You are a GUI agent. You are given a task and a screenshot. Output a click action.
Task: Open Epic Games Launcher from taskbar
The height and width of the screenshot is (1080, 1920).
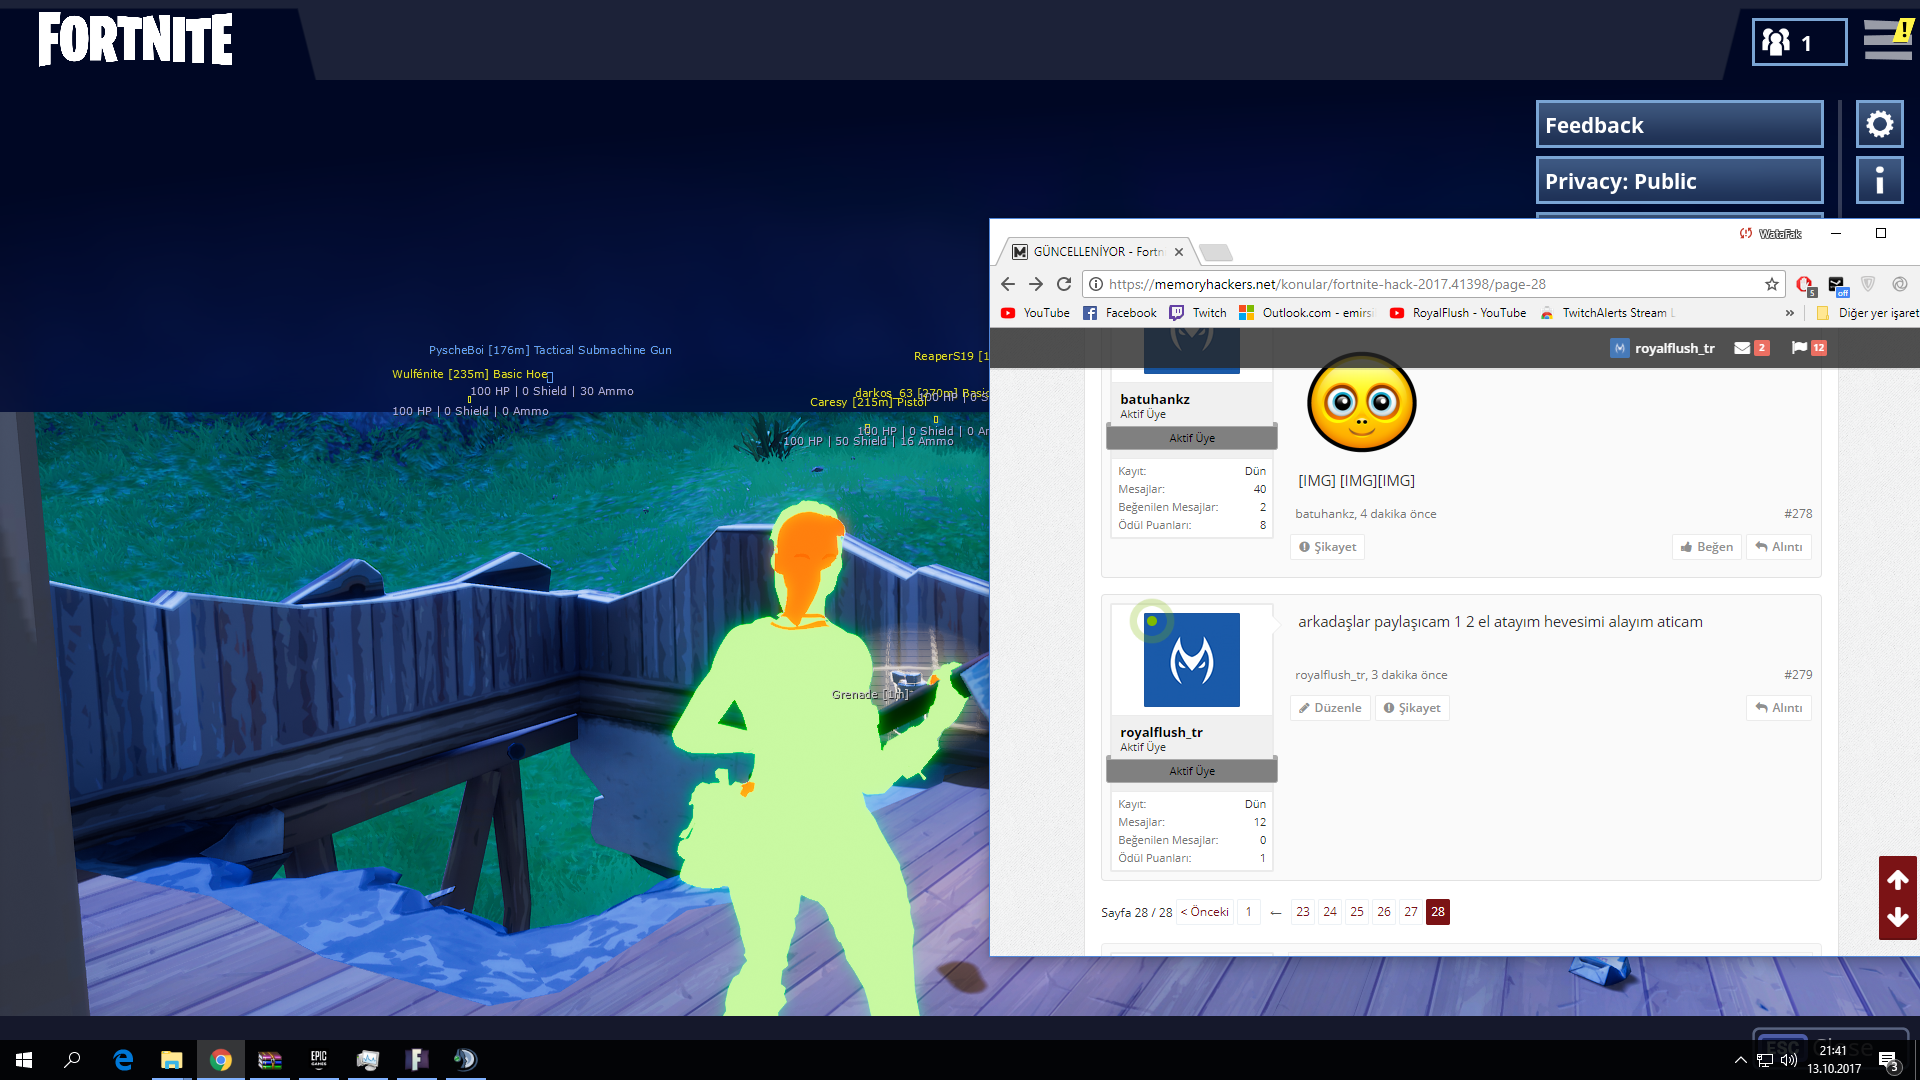[319, 1060]
